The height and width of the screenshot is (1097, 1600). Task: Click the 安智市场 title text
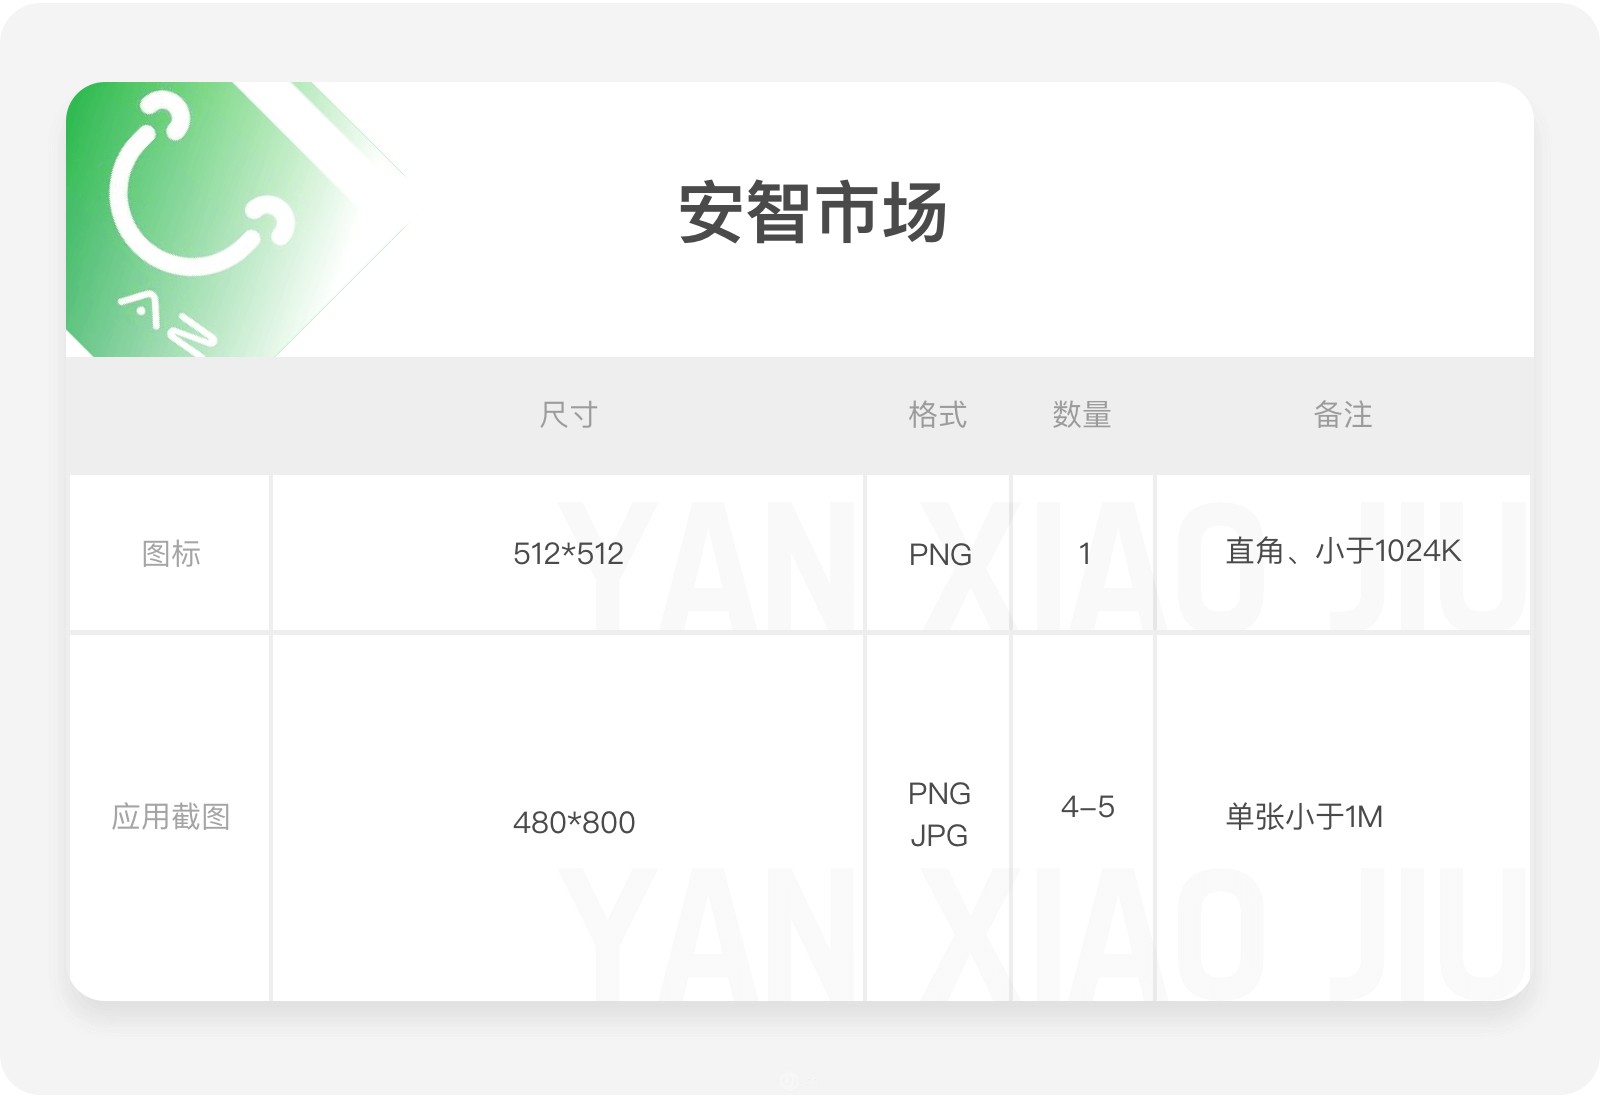pyautogui.click(x=812, y=213)
